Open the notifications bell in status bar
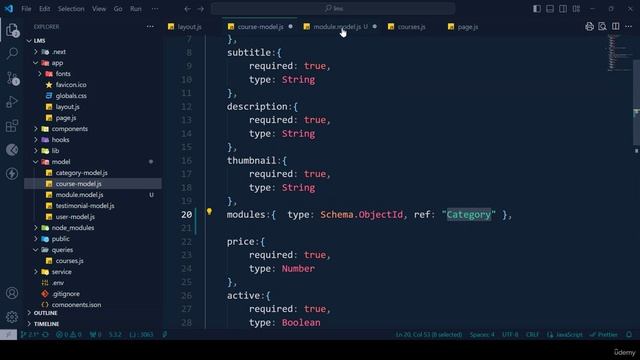 [x=629, y=334]
